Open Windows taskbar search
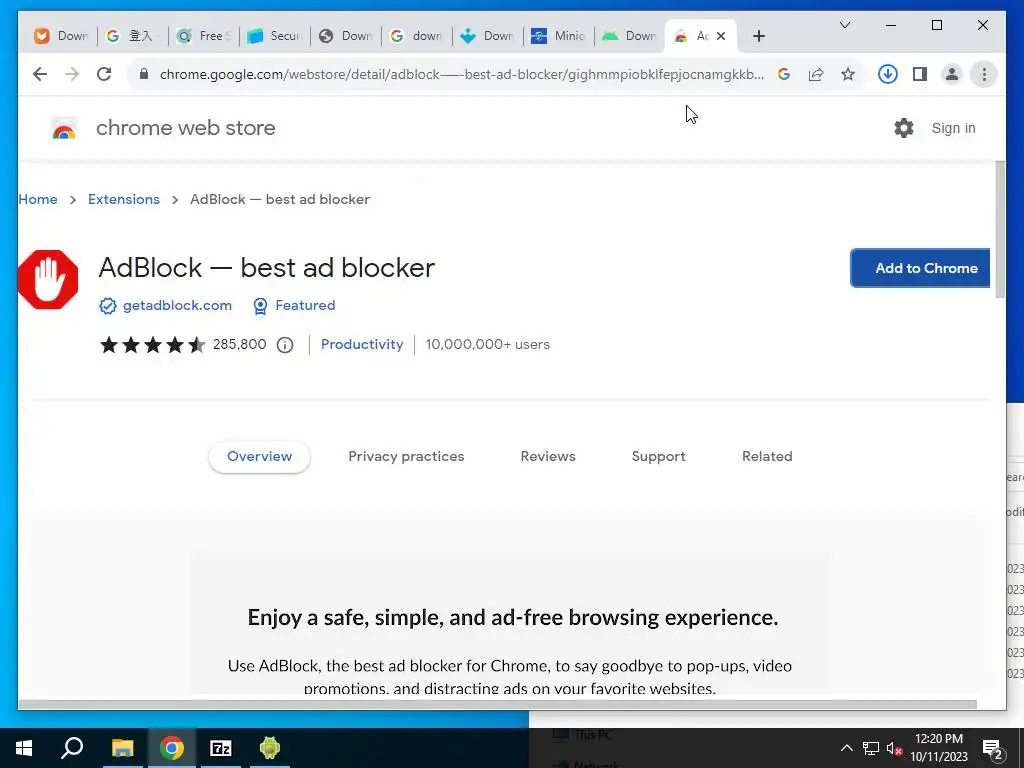This screenshot has height=768, width=1024. (x=72, y=748)
